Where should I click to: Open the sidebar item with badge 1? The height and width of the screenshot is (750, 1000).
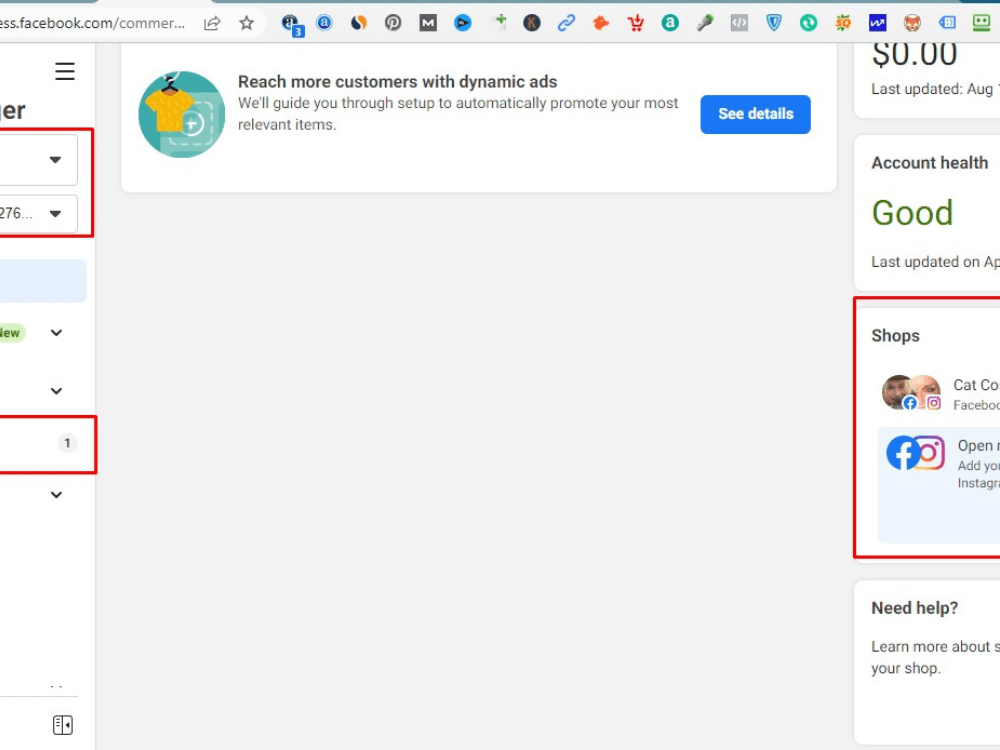tap(43, 443)
